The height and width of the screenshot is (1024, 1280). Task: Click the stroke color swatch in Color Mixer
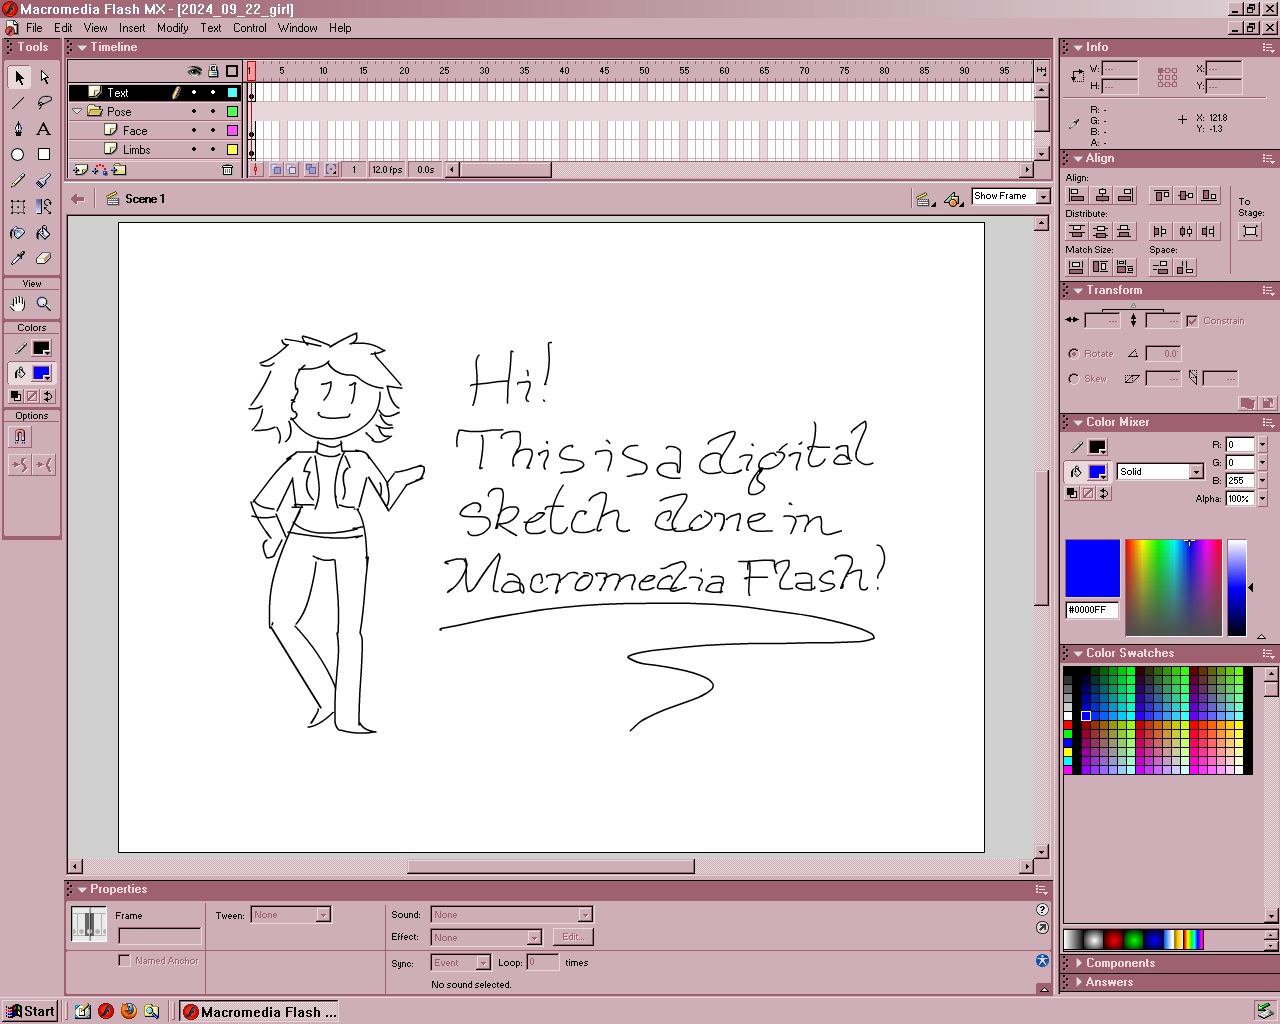tap(1097, 448)
